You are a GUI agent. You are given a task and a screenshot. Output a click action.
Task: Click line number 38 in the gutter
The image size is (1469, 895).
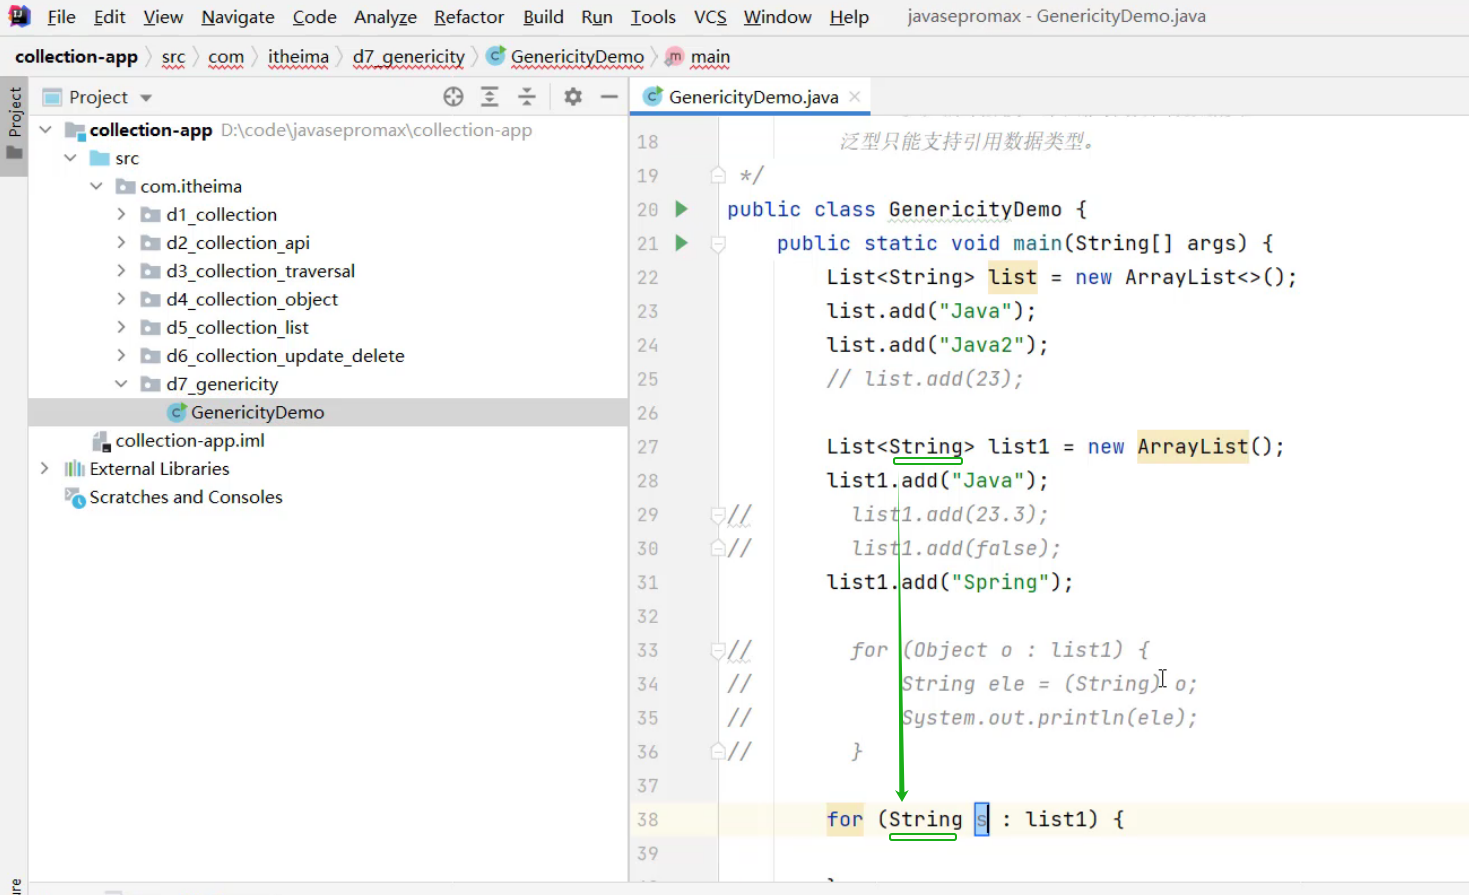(x=648, y=820)
